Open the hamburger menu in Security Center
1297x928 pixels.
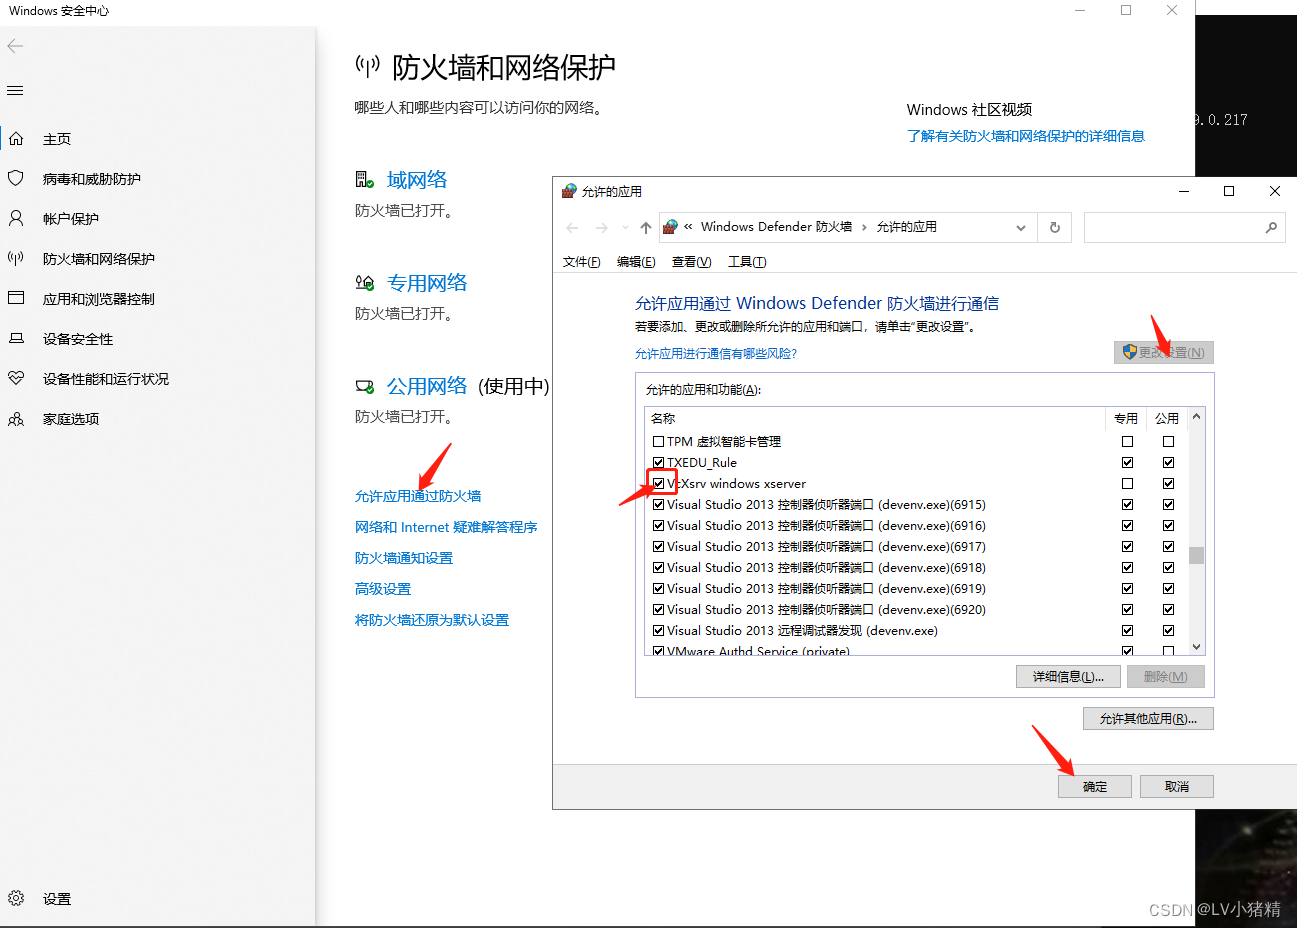tap(15, 91)
